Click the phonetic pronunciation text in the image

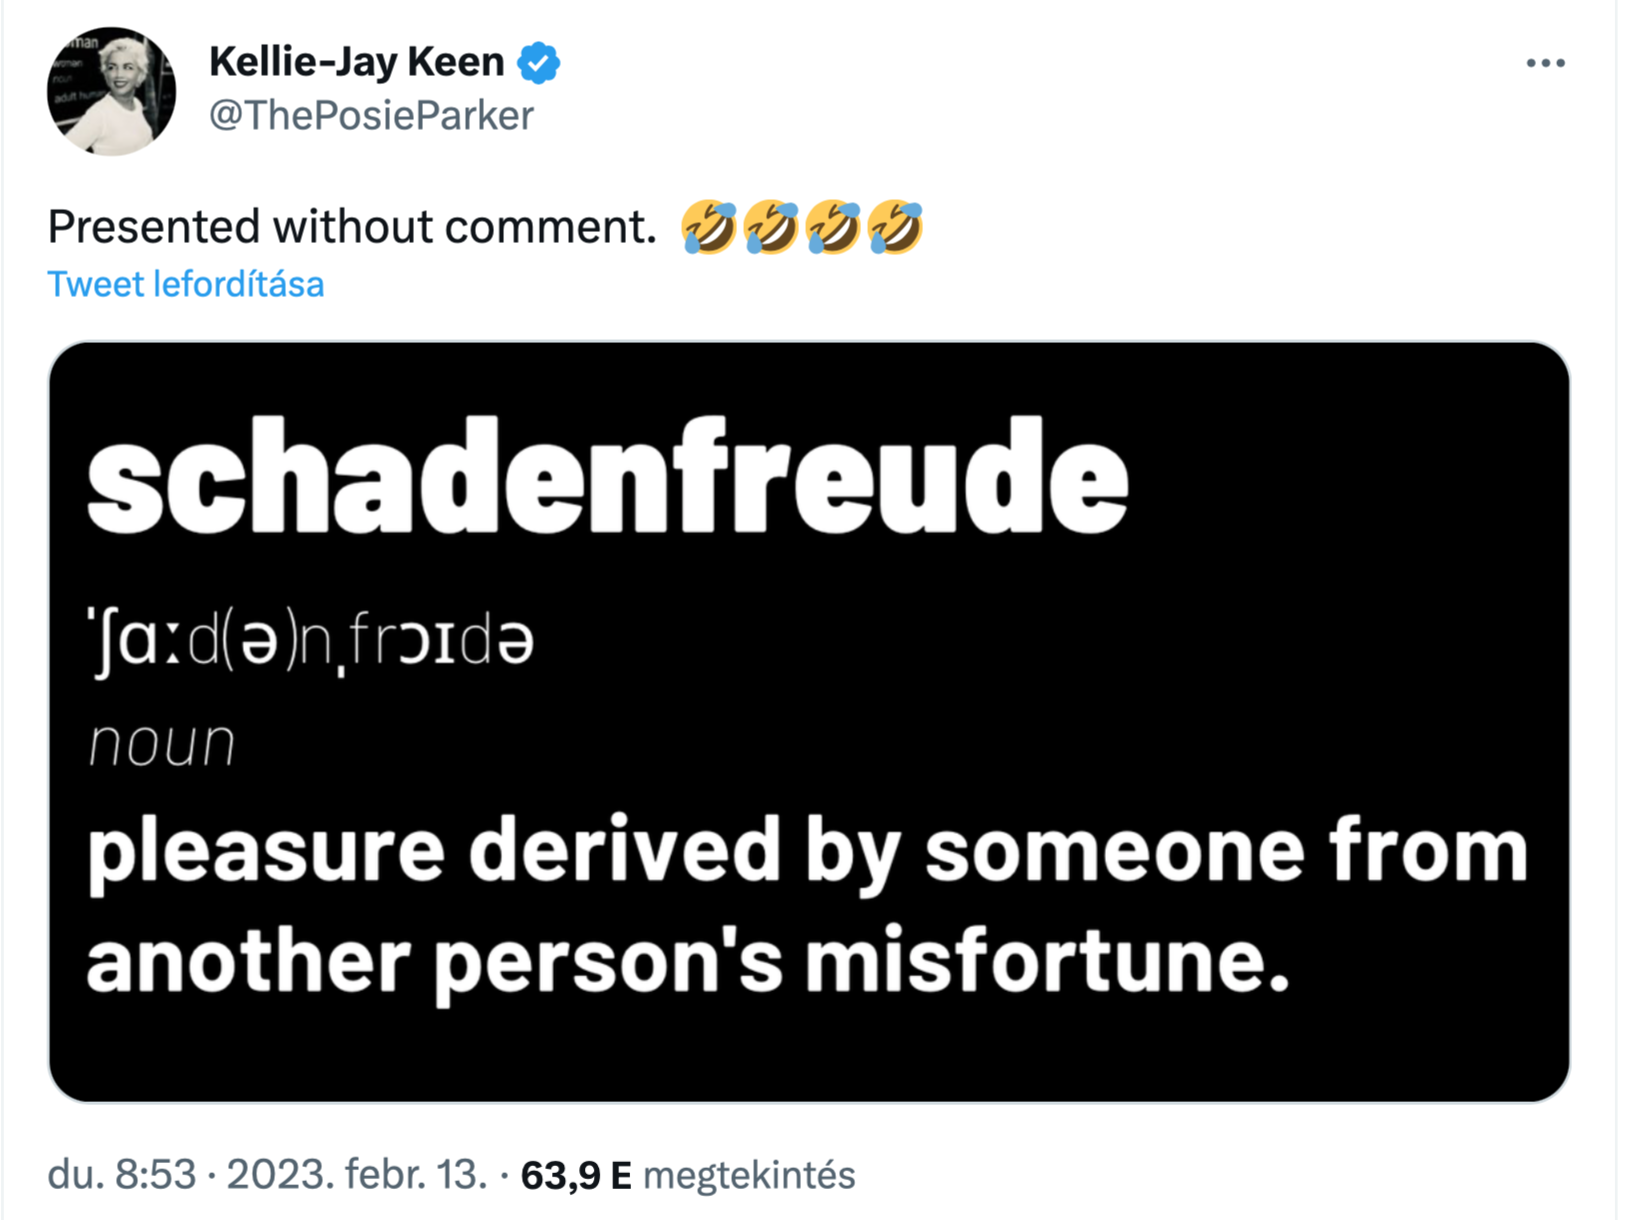tap(311, 642)
